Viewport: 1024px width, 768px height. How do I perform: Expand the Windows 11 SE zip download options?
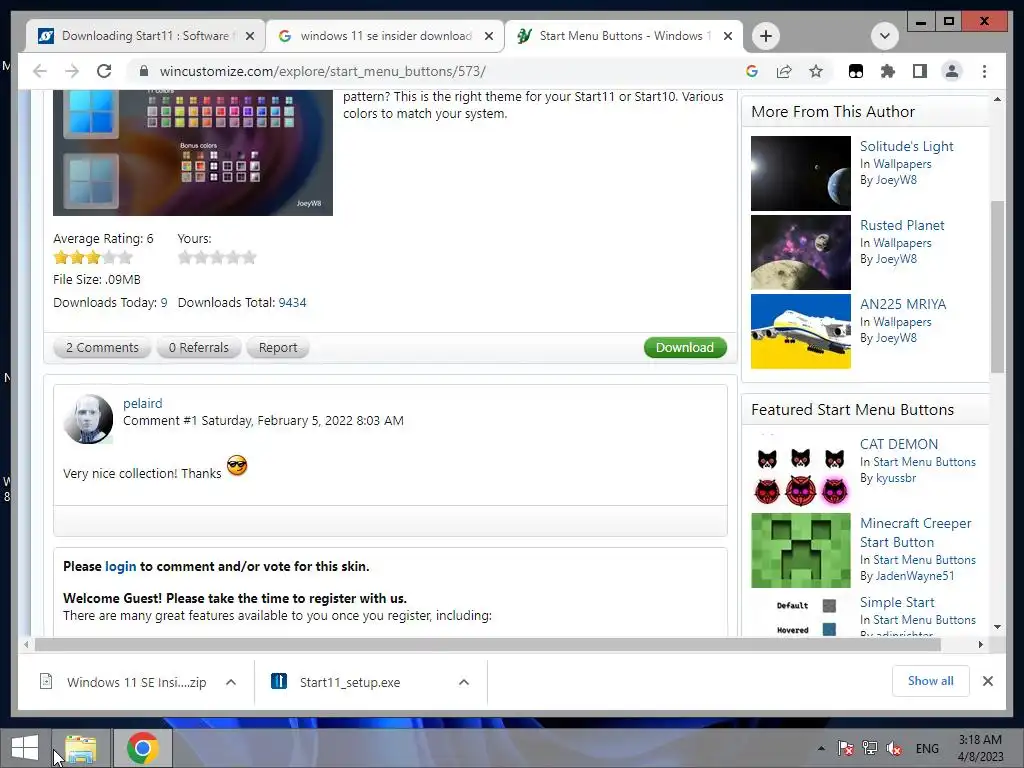coord(231,682)
